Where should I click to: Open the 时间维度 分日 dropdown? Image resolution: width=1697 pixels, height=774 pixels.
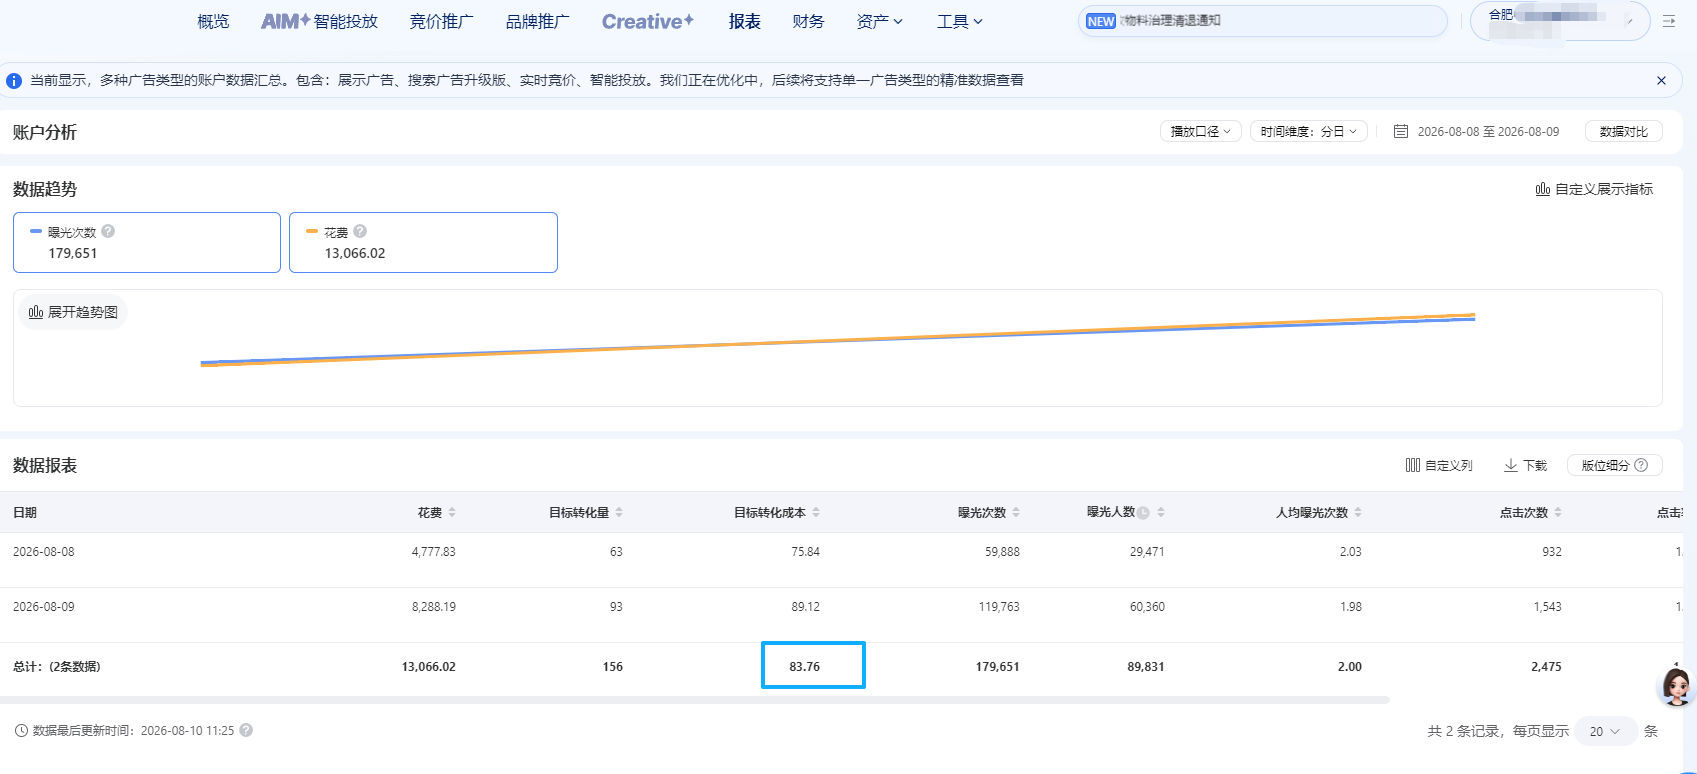coord(1309,131)
